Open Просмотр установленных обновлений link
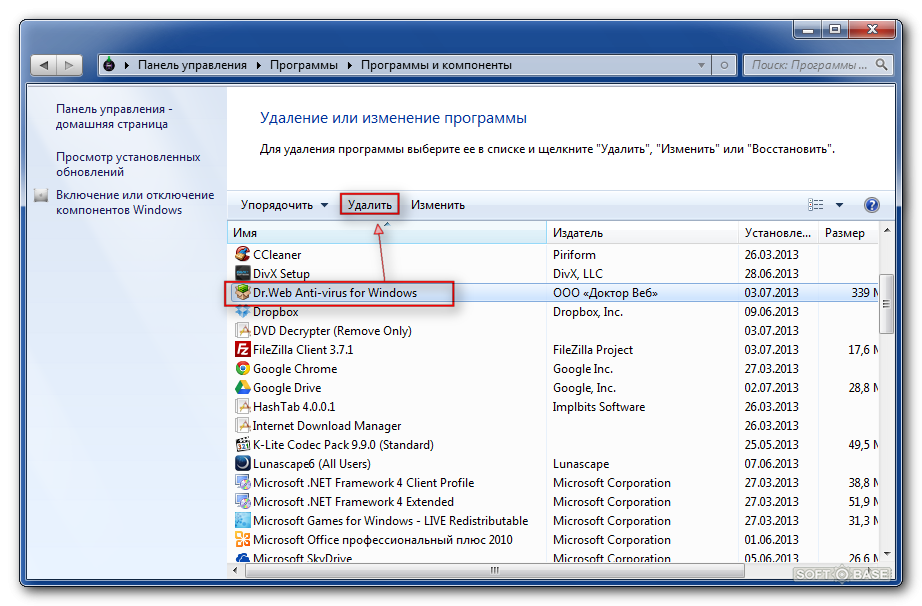The image size is (922, 606). click(128, 165)
